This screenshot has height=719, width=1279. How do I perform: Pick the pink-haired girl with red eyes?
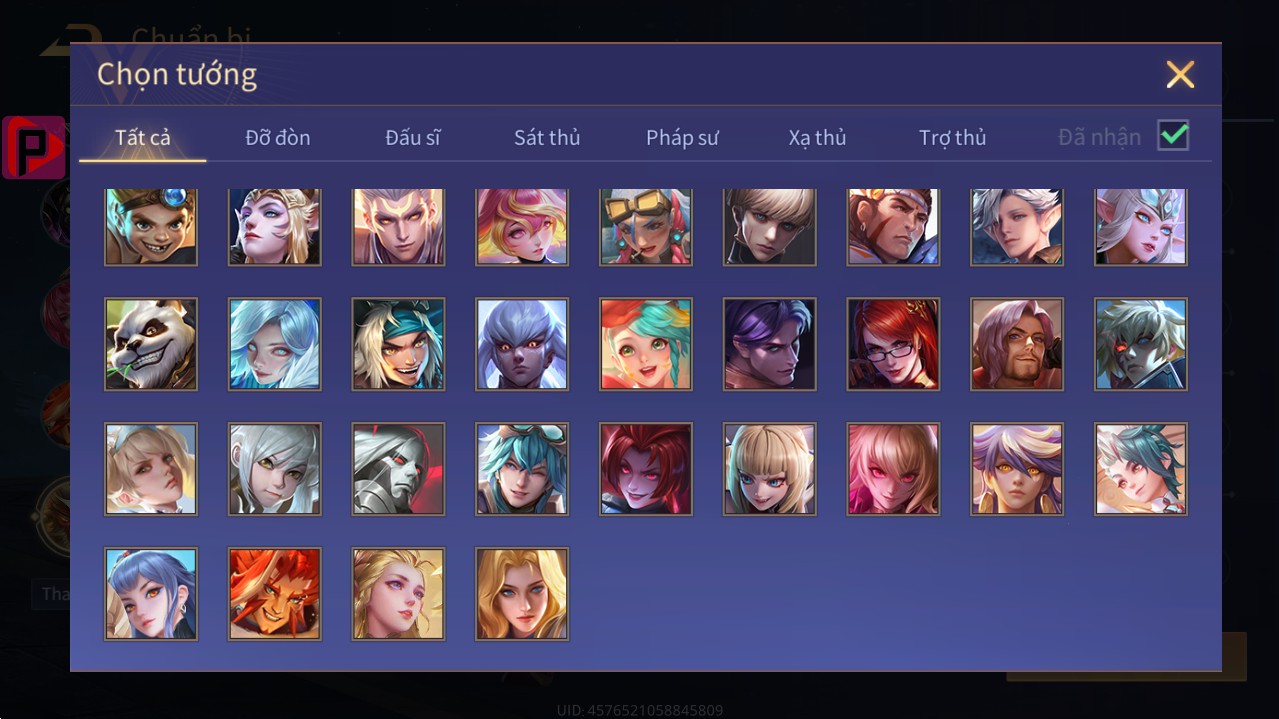[x=893, y=469]
